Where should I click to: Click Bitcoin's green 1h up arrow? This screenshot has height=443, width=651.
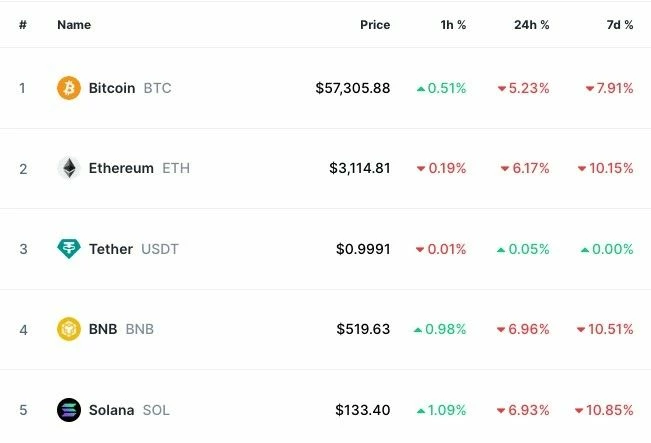pos(421,88)
